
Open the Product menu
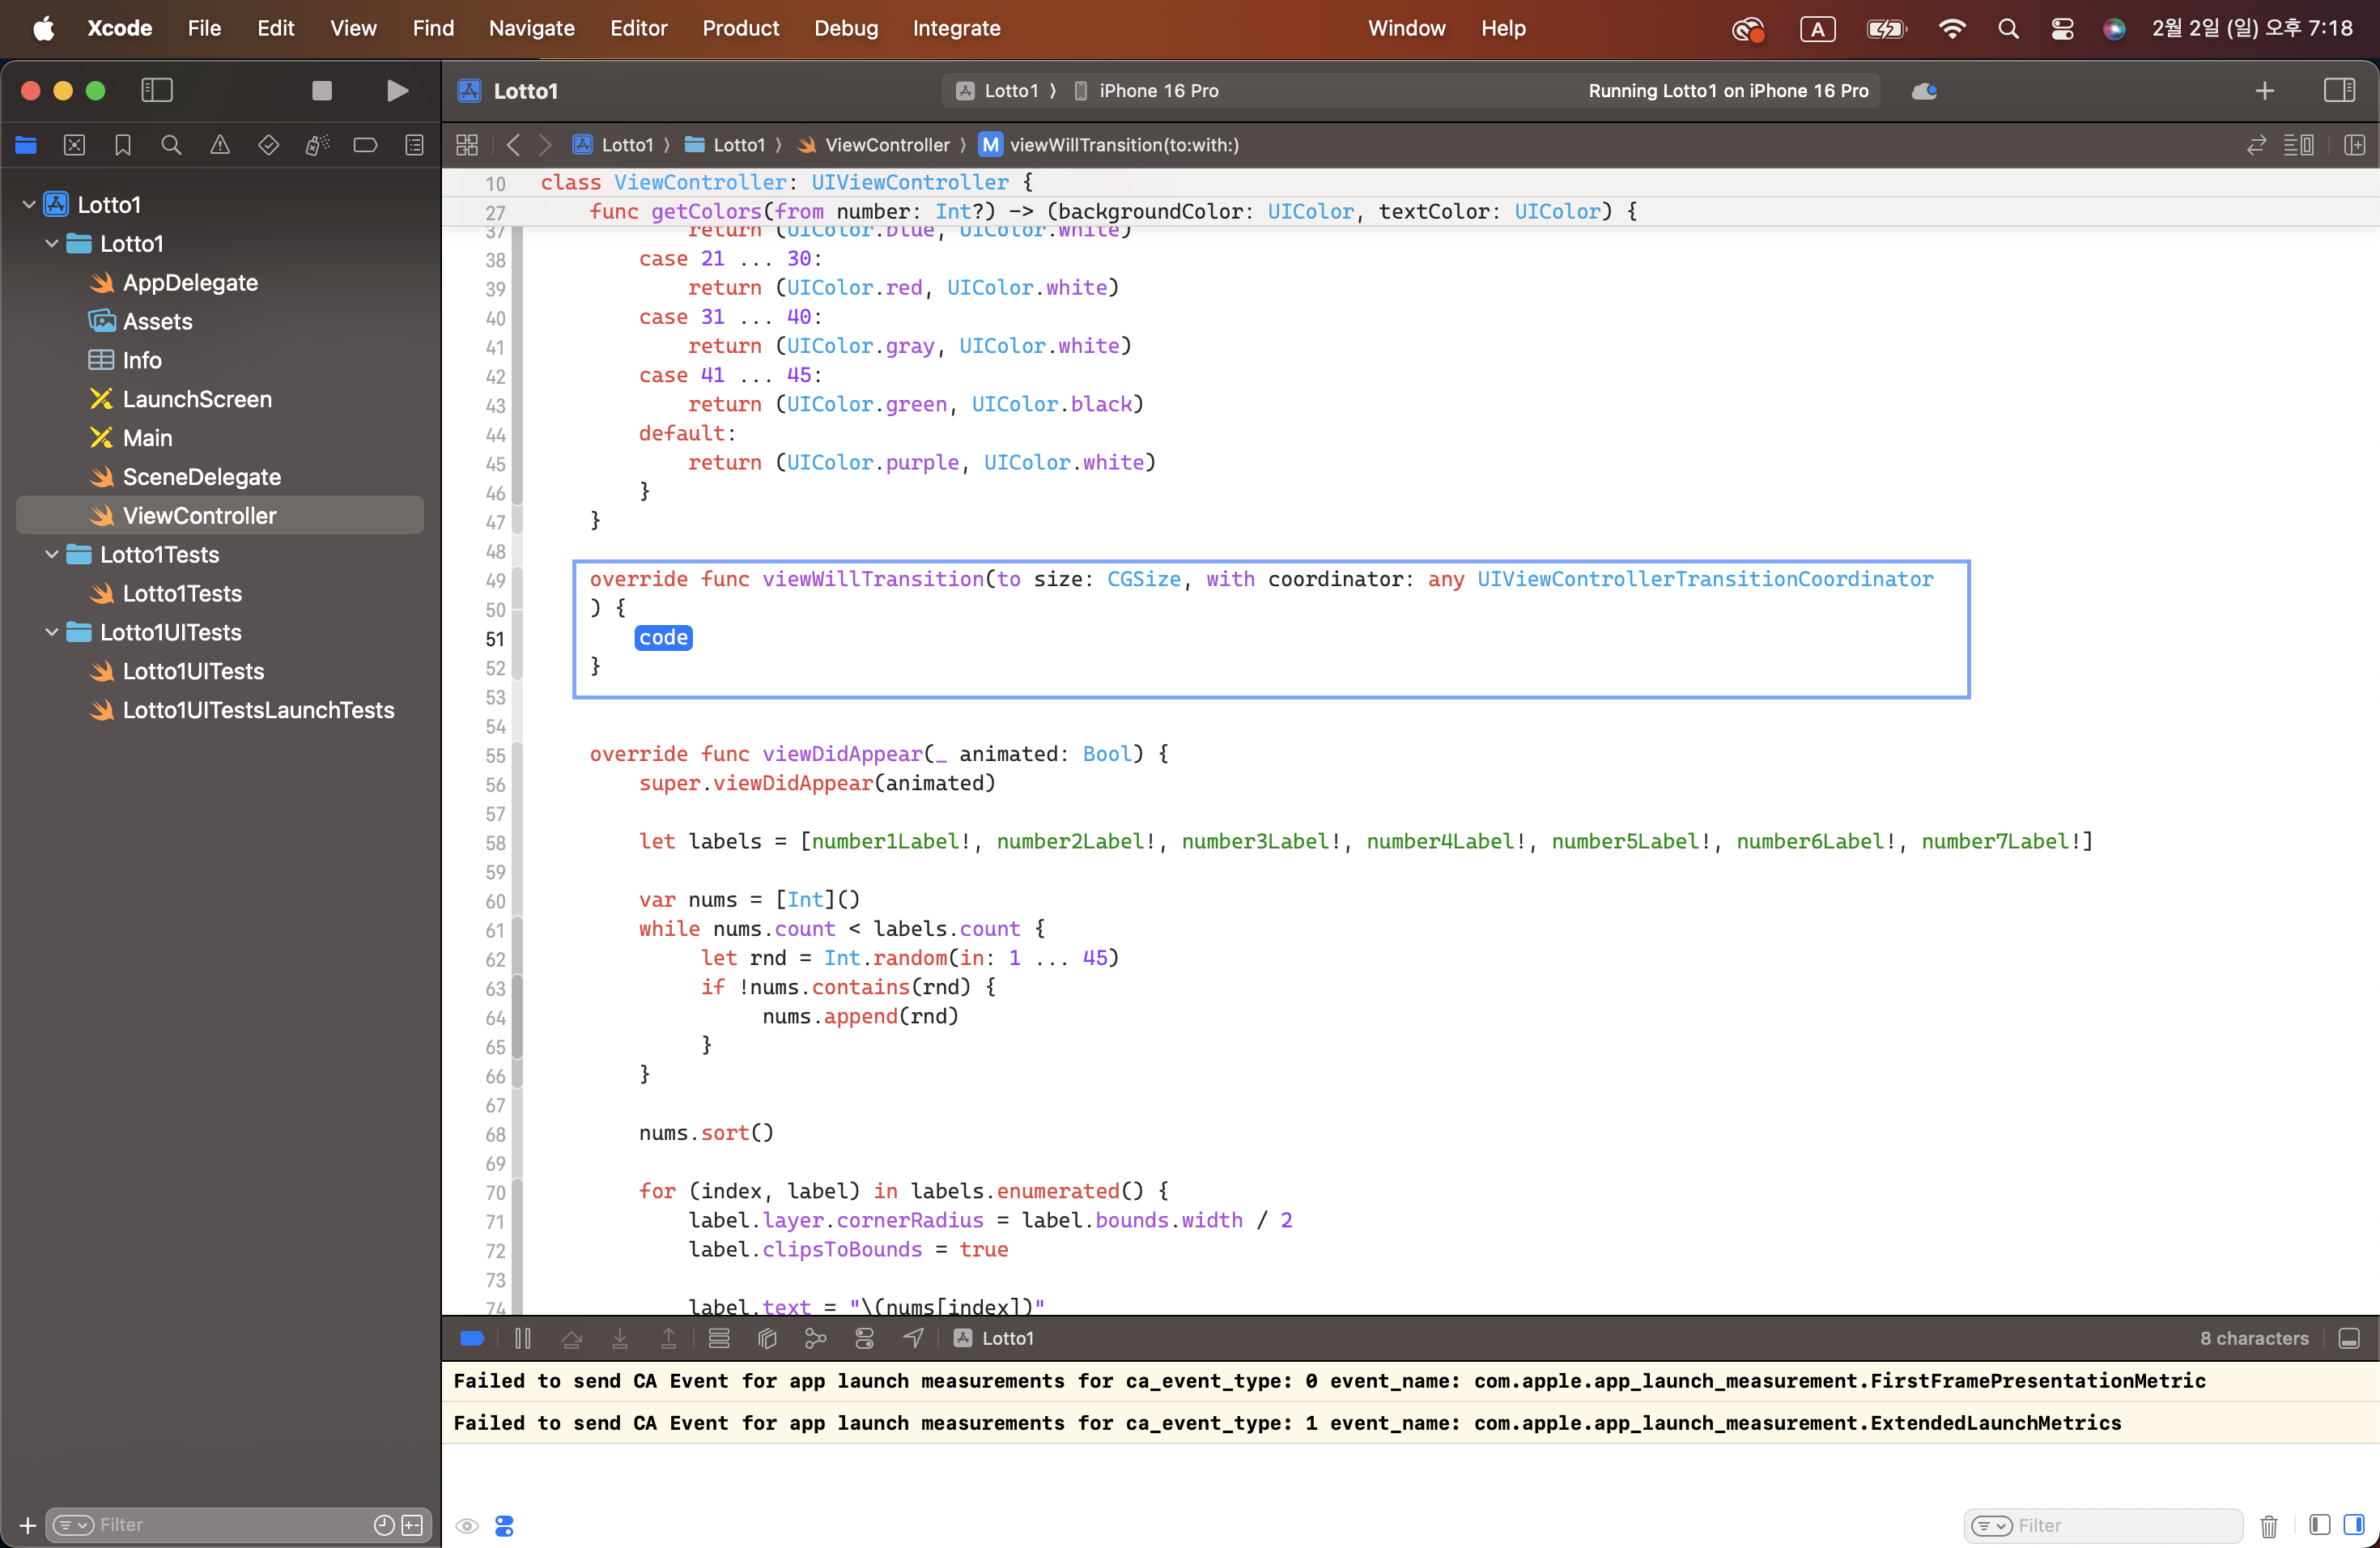(x=740, y=28)
